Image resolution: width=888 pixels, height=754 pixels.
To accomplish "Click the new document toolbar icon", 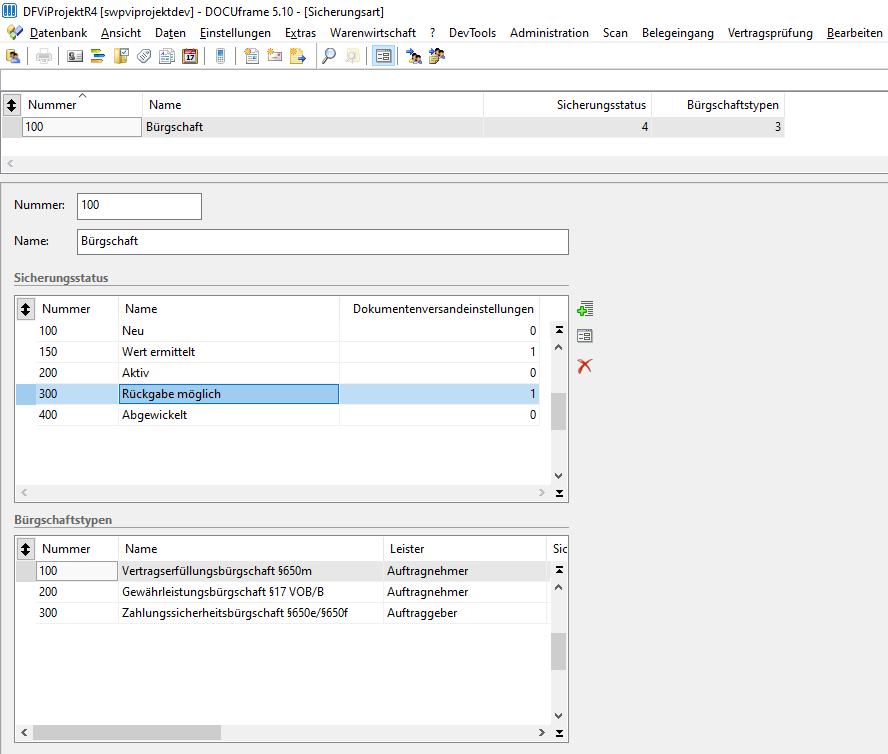I will click(251, 56).
